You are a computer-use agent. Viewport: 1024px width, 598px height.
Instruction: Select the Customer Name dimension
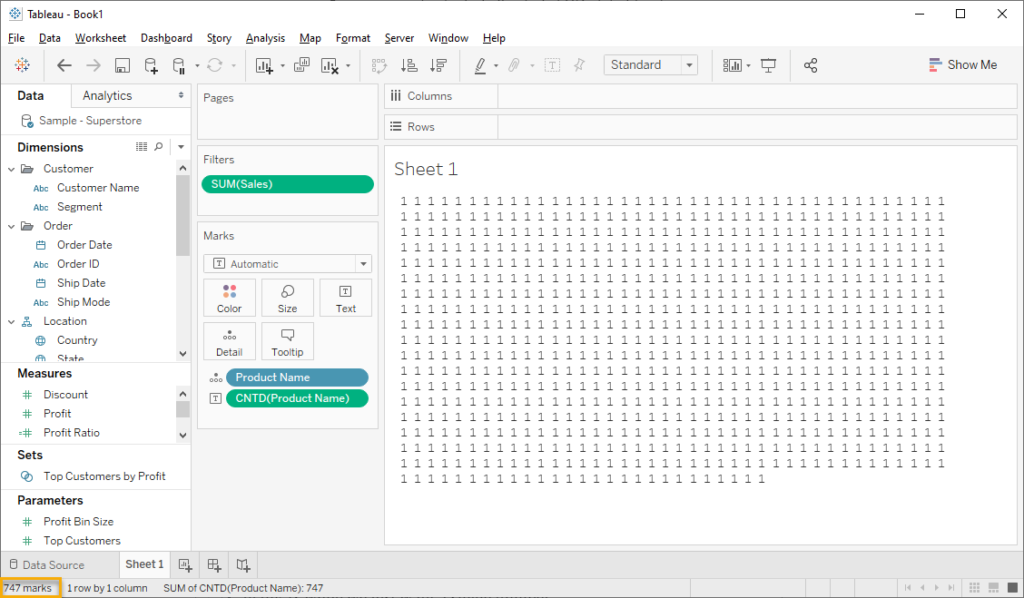coord(98,188)
